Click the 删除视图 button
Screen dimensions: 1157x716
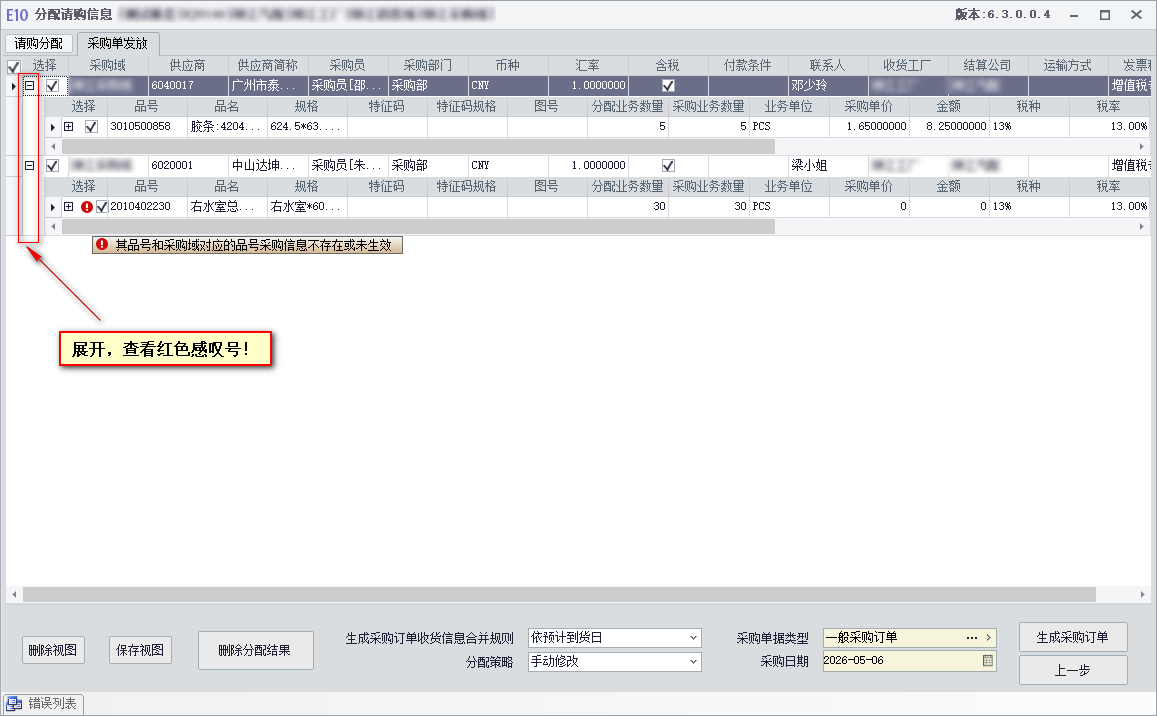pyautogui.click(x=52, y=650)
